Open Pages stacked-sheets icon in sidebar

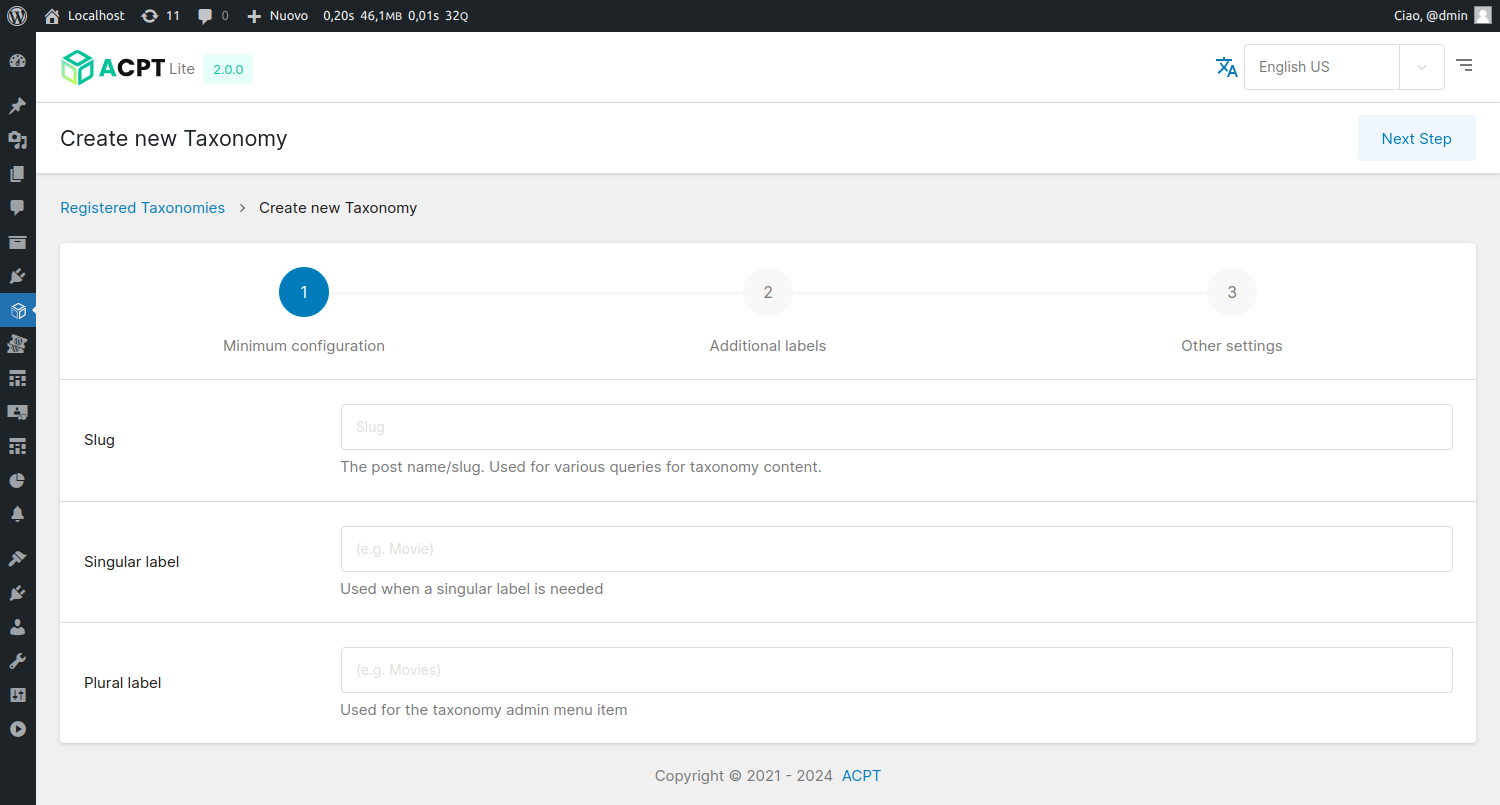pyautogui.click(x=17, y=174)
